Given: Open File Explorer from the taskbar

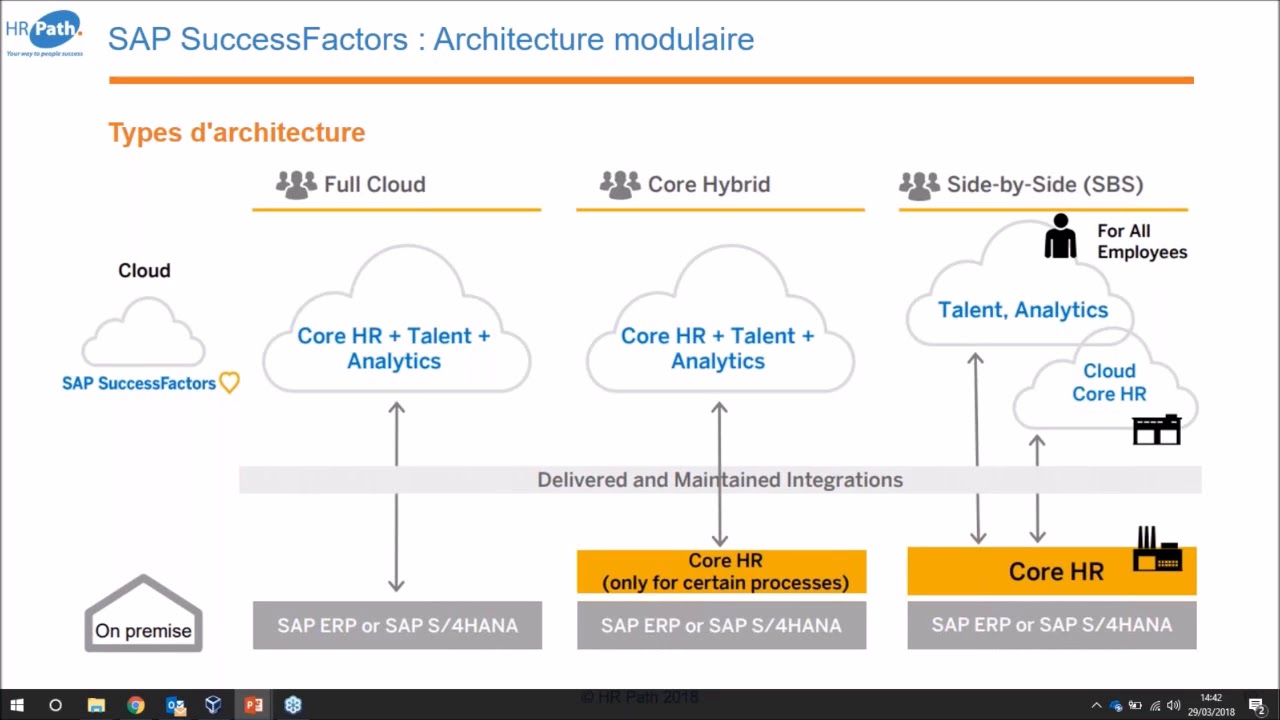Looking at the screenshot, I should pyautogui.click(x=96, y=705).
